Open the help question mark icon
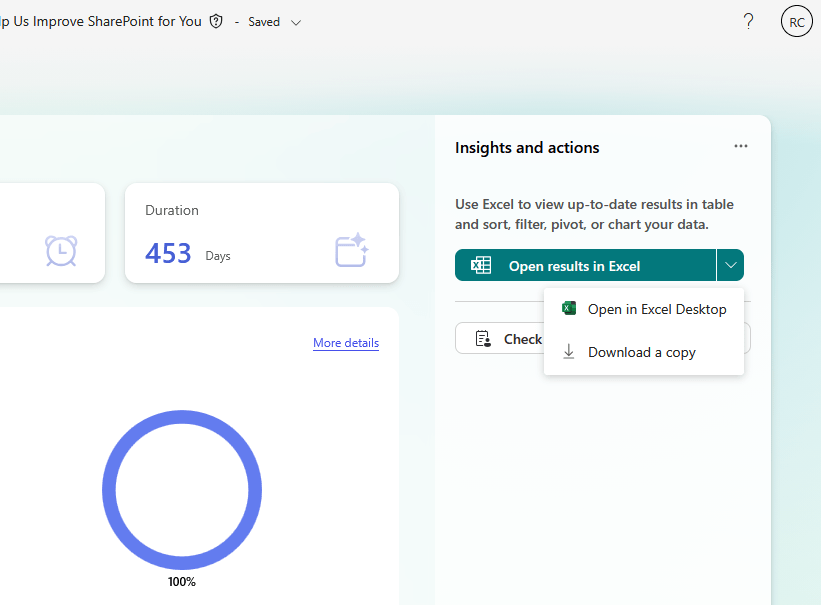The width and height of the screenshot is (821, 605). 748,21
